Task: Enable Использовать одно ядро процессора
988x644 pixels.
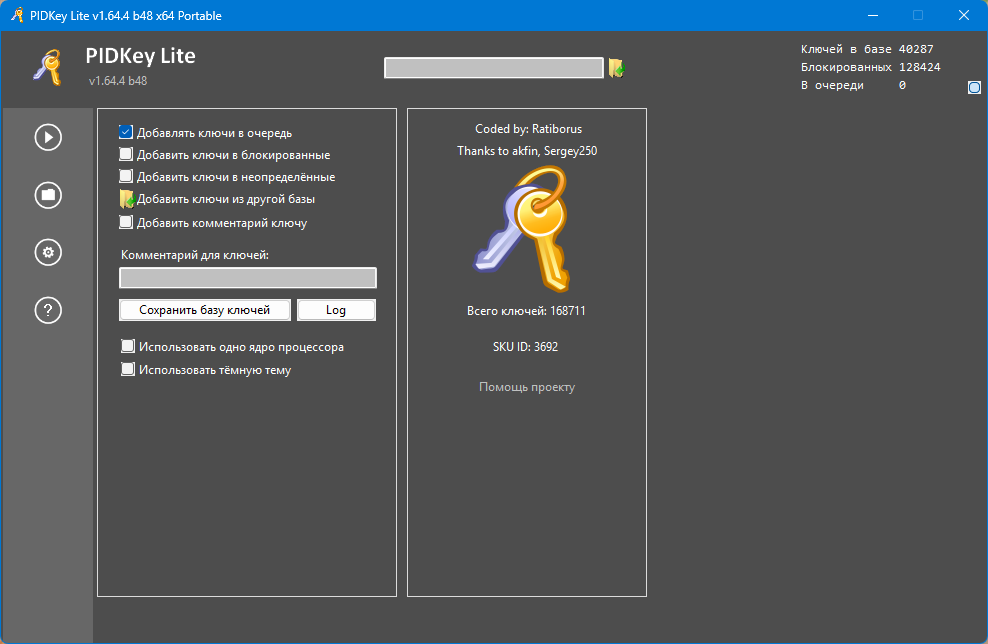Action: coord(127,347)
